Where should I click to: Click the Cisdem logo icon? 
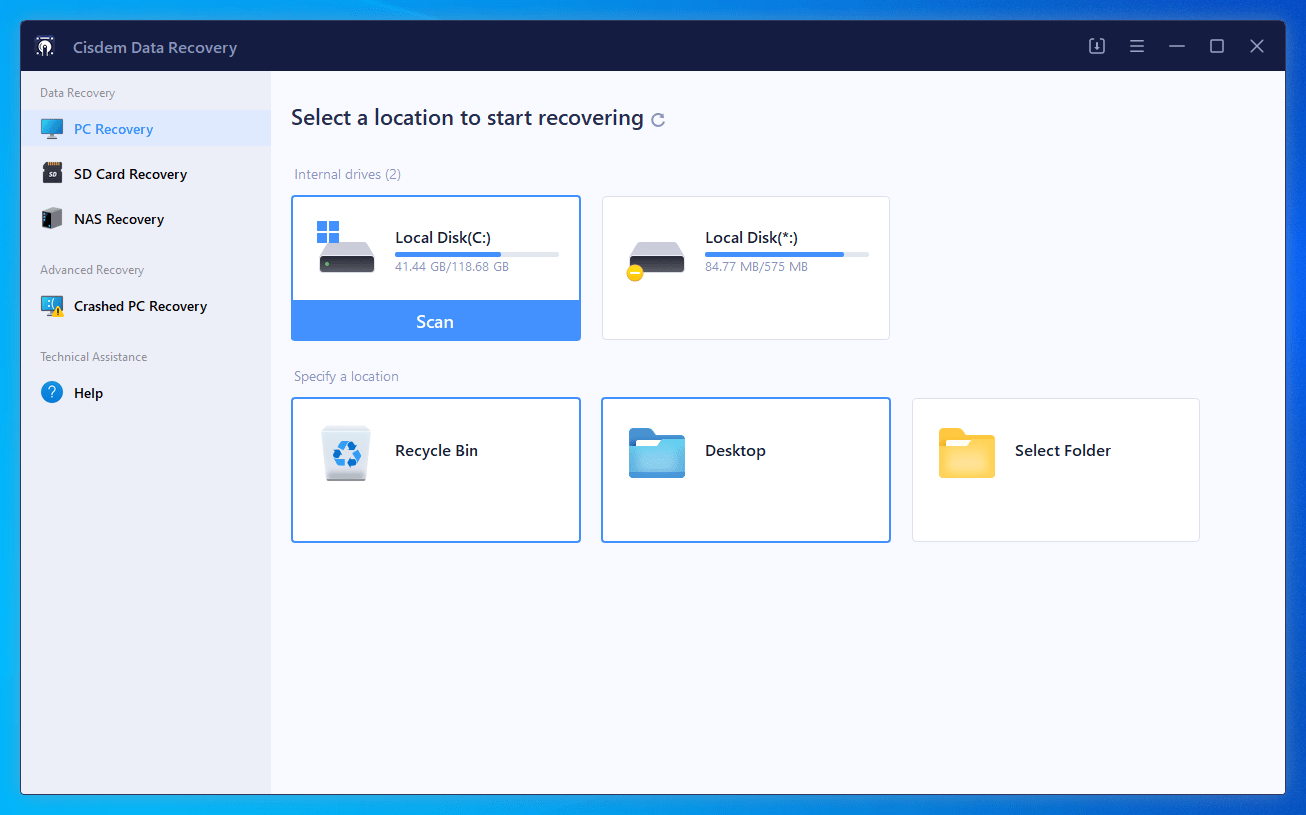click(x=44, y=46)
